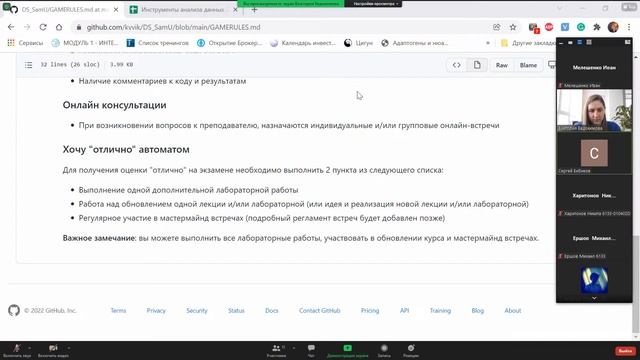Open the Training footer link
The width and height of the screenshot is (640, 360).
(440, 311)
